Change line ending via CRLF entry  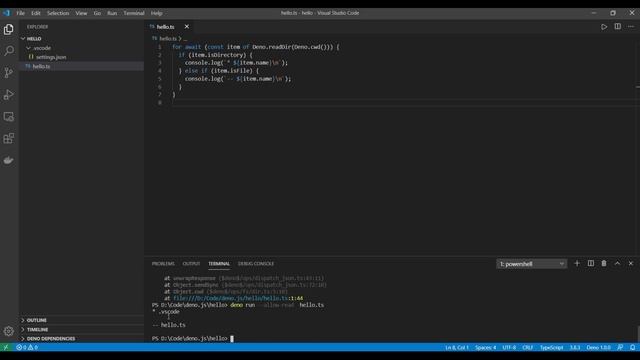[x=528, y=347]
